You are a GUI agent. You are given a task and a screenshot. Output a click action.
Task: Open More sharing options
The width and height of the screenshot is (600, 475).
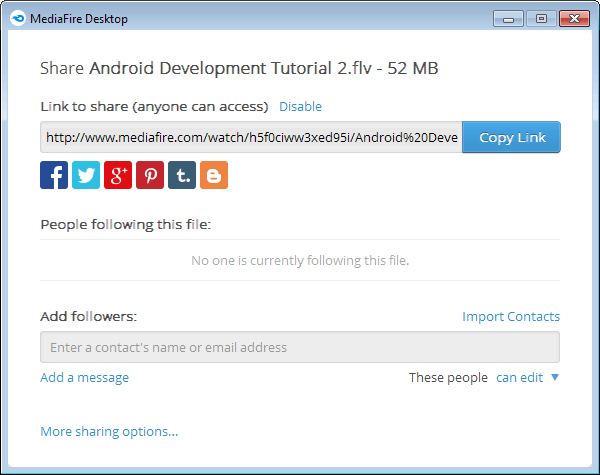click(x=109, y=431)
